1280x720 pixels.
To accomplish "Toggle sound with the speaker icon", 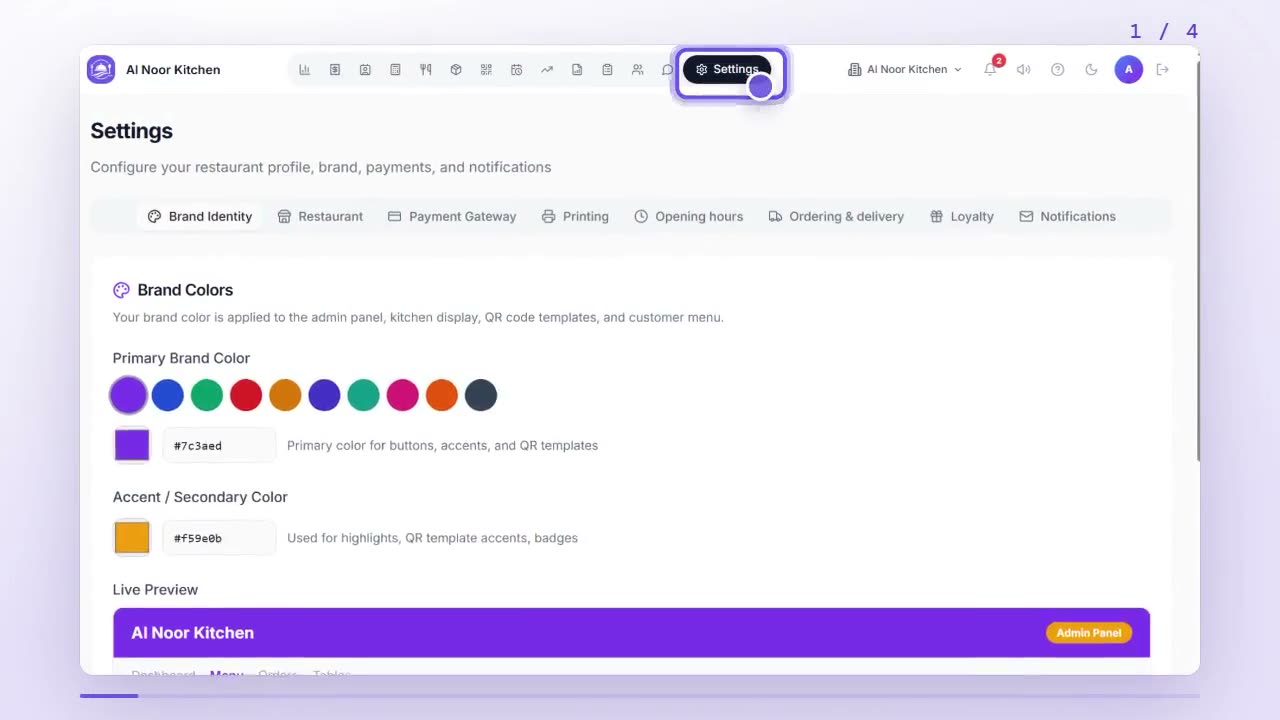I will 1023,70.
